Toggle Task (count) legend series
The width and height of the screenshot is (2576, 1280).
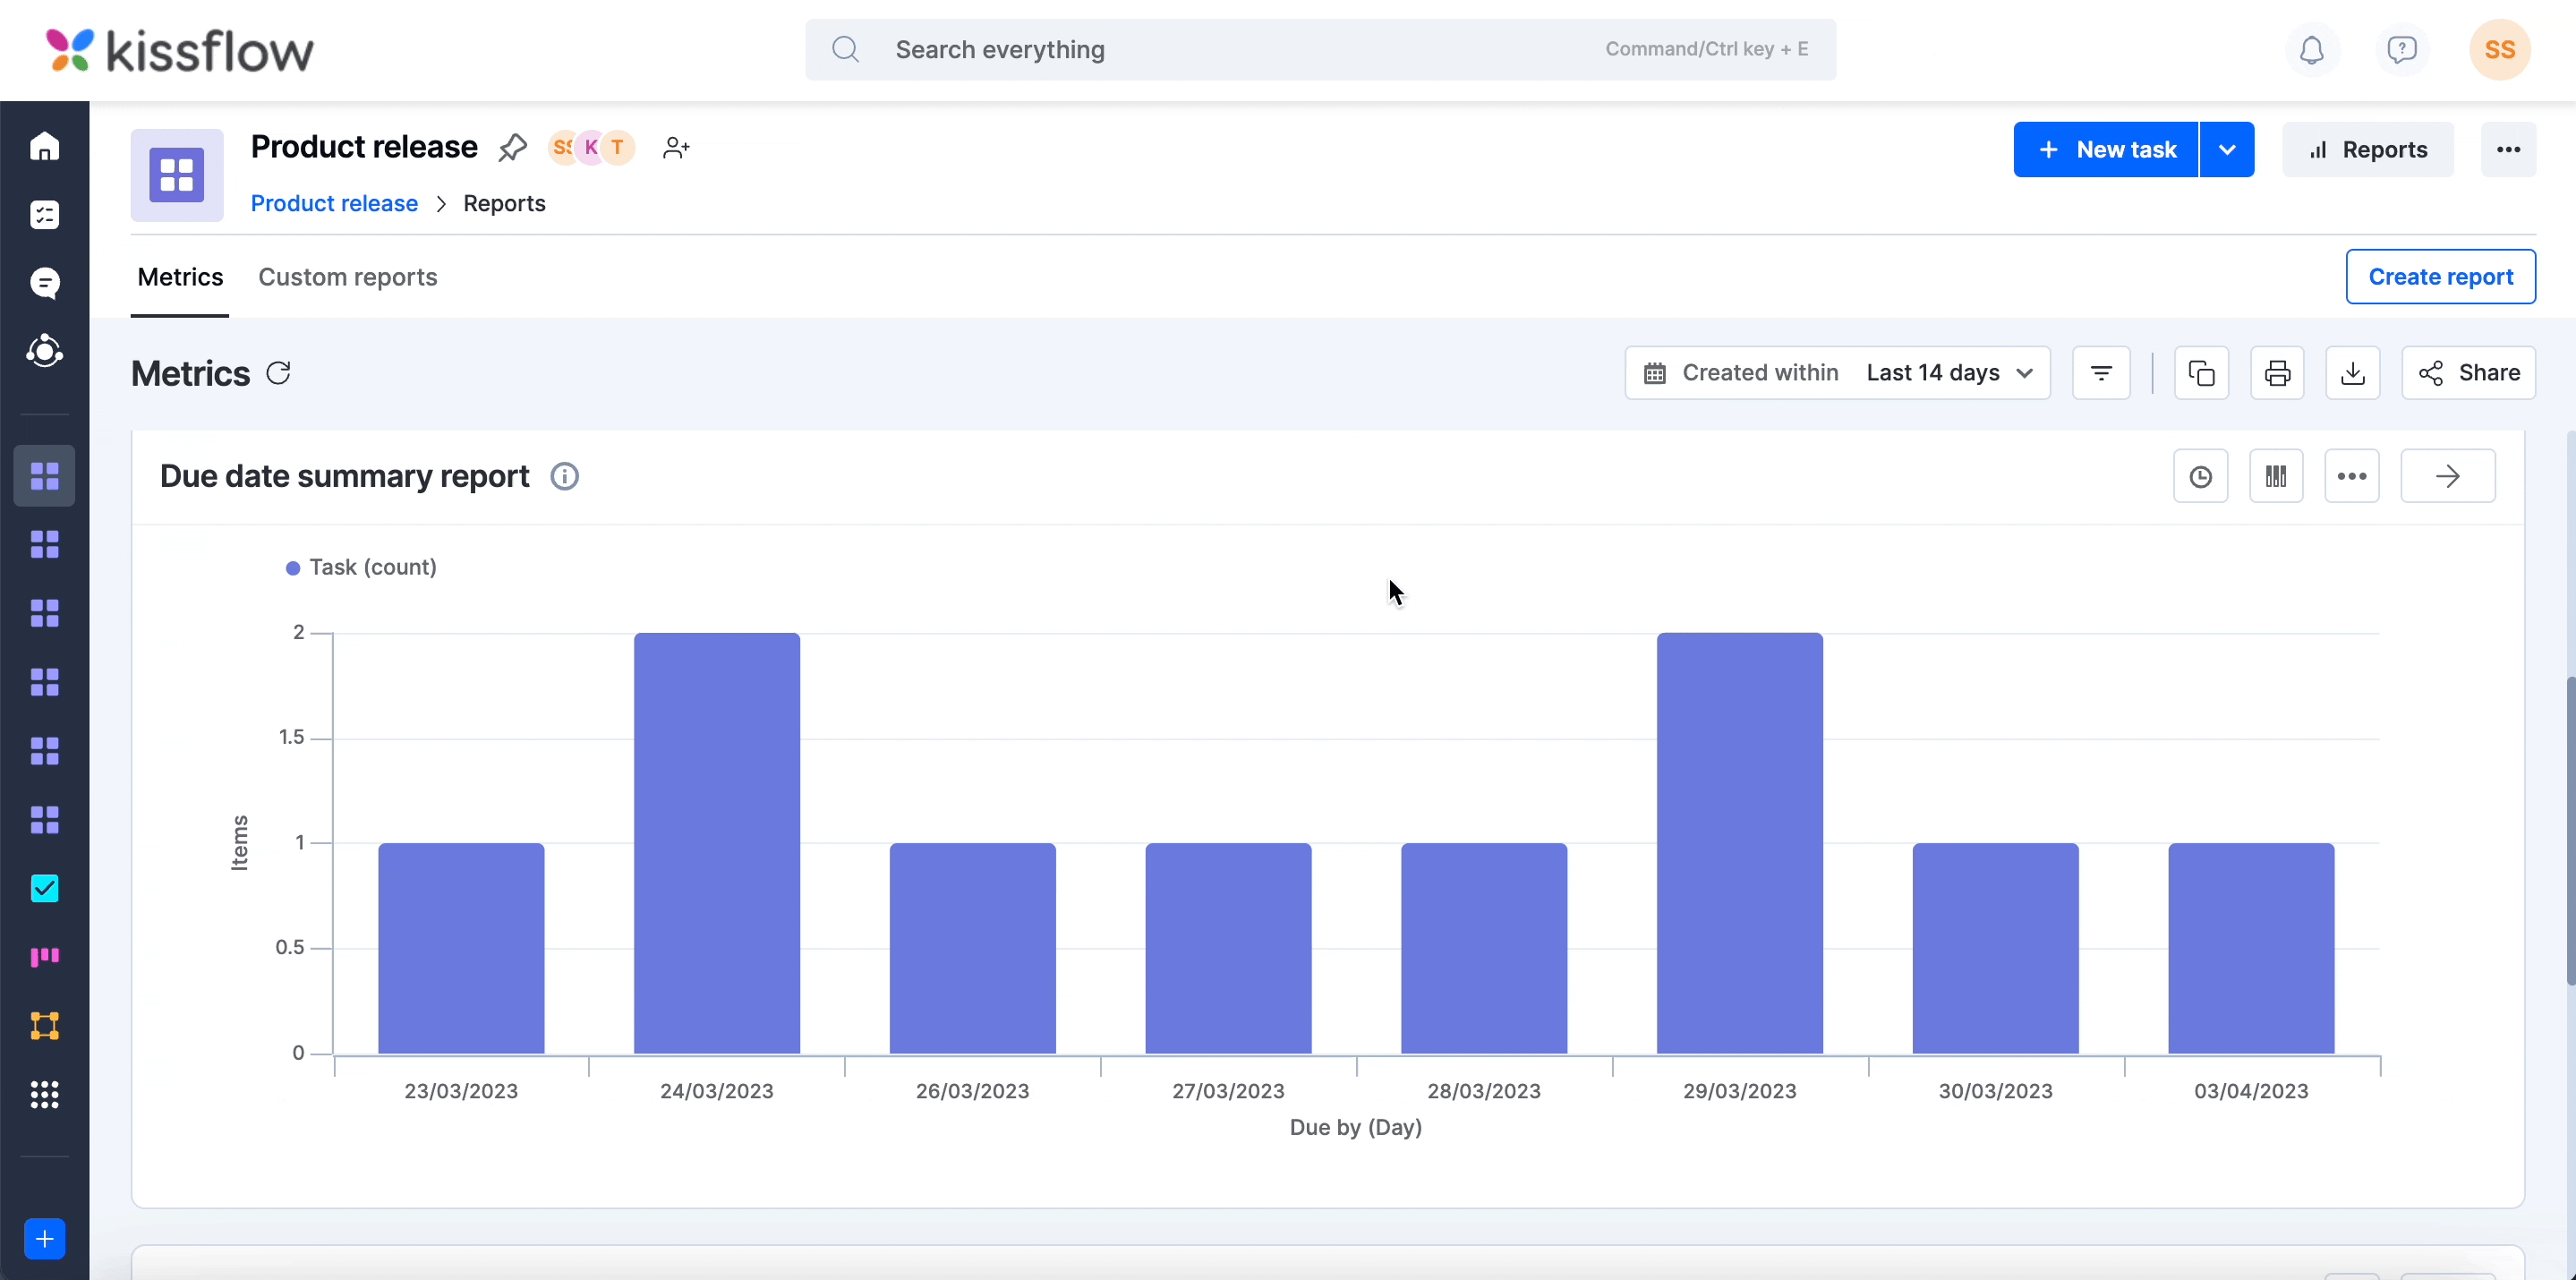(x=361, y=567)
